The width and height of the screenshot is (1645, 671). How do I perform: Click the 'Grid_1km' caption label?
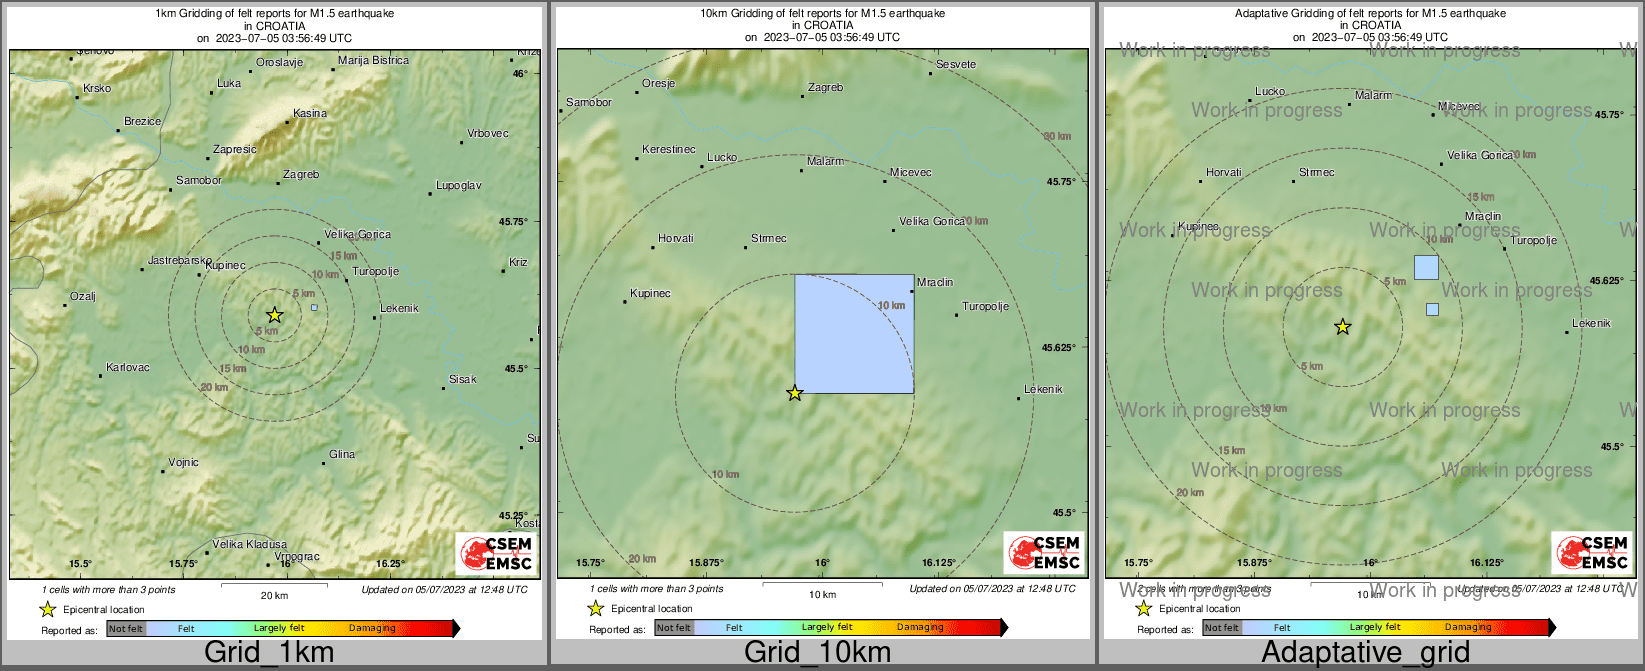click(269, 653)
